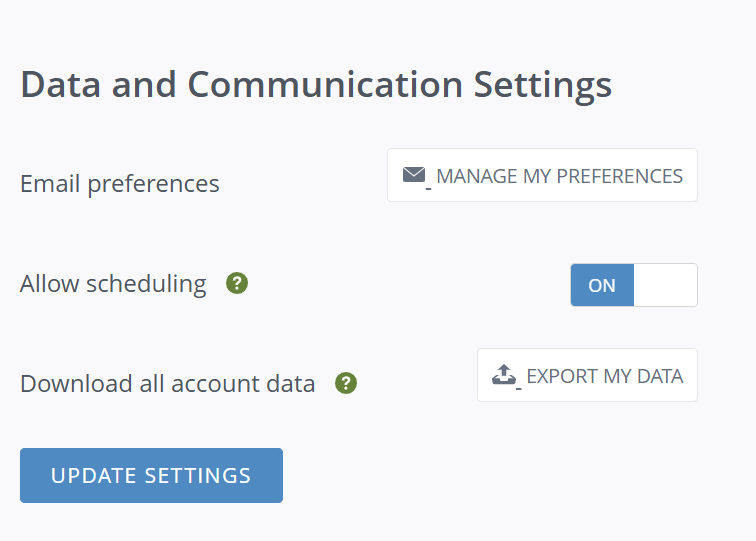The width and height of the screenshot is (756, 541).
Task: Click the upload tray icon beside Export My Data
Action: click(x=504, y=375)
